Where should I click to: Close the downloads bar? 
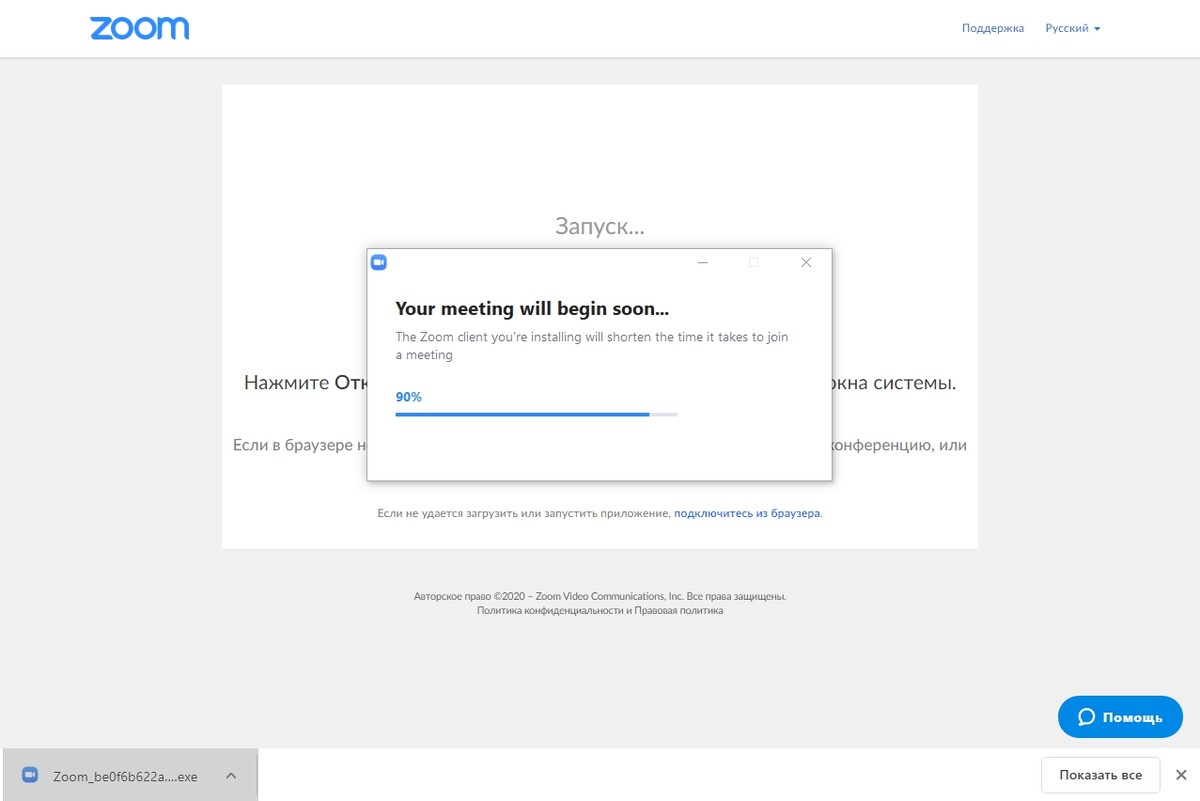click(1181, 775)
